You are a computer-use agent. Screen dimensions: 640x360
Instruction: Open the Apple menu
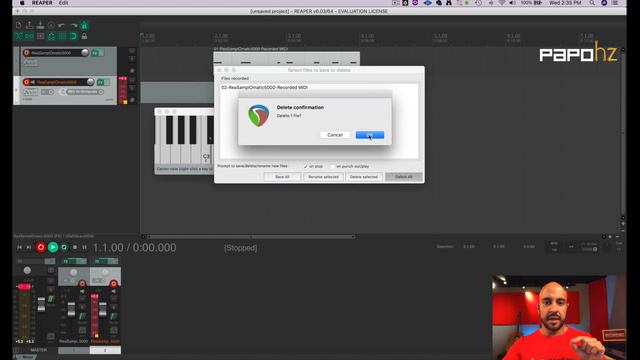pos(22,3)
